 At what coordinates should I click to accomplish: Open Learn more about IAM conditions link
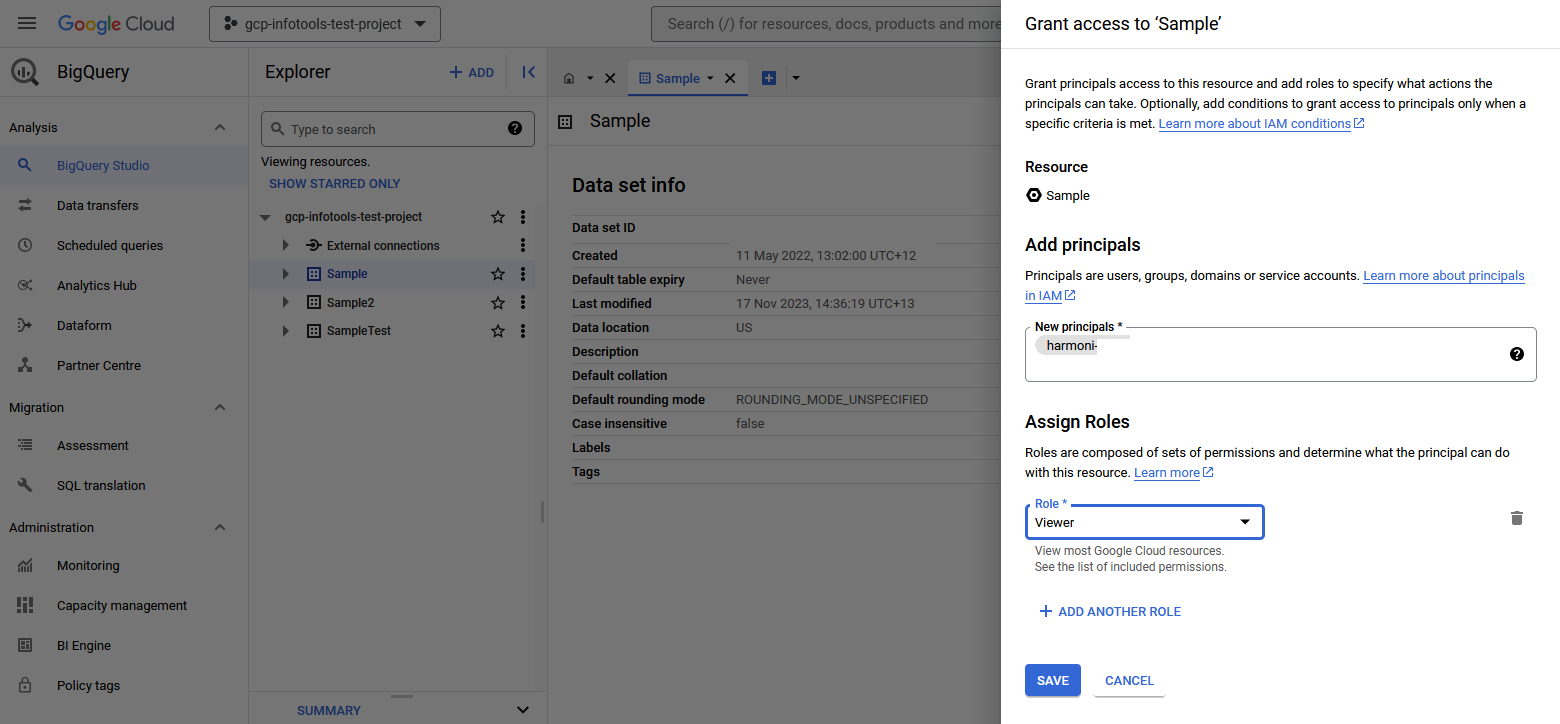[1261, 124]
